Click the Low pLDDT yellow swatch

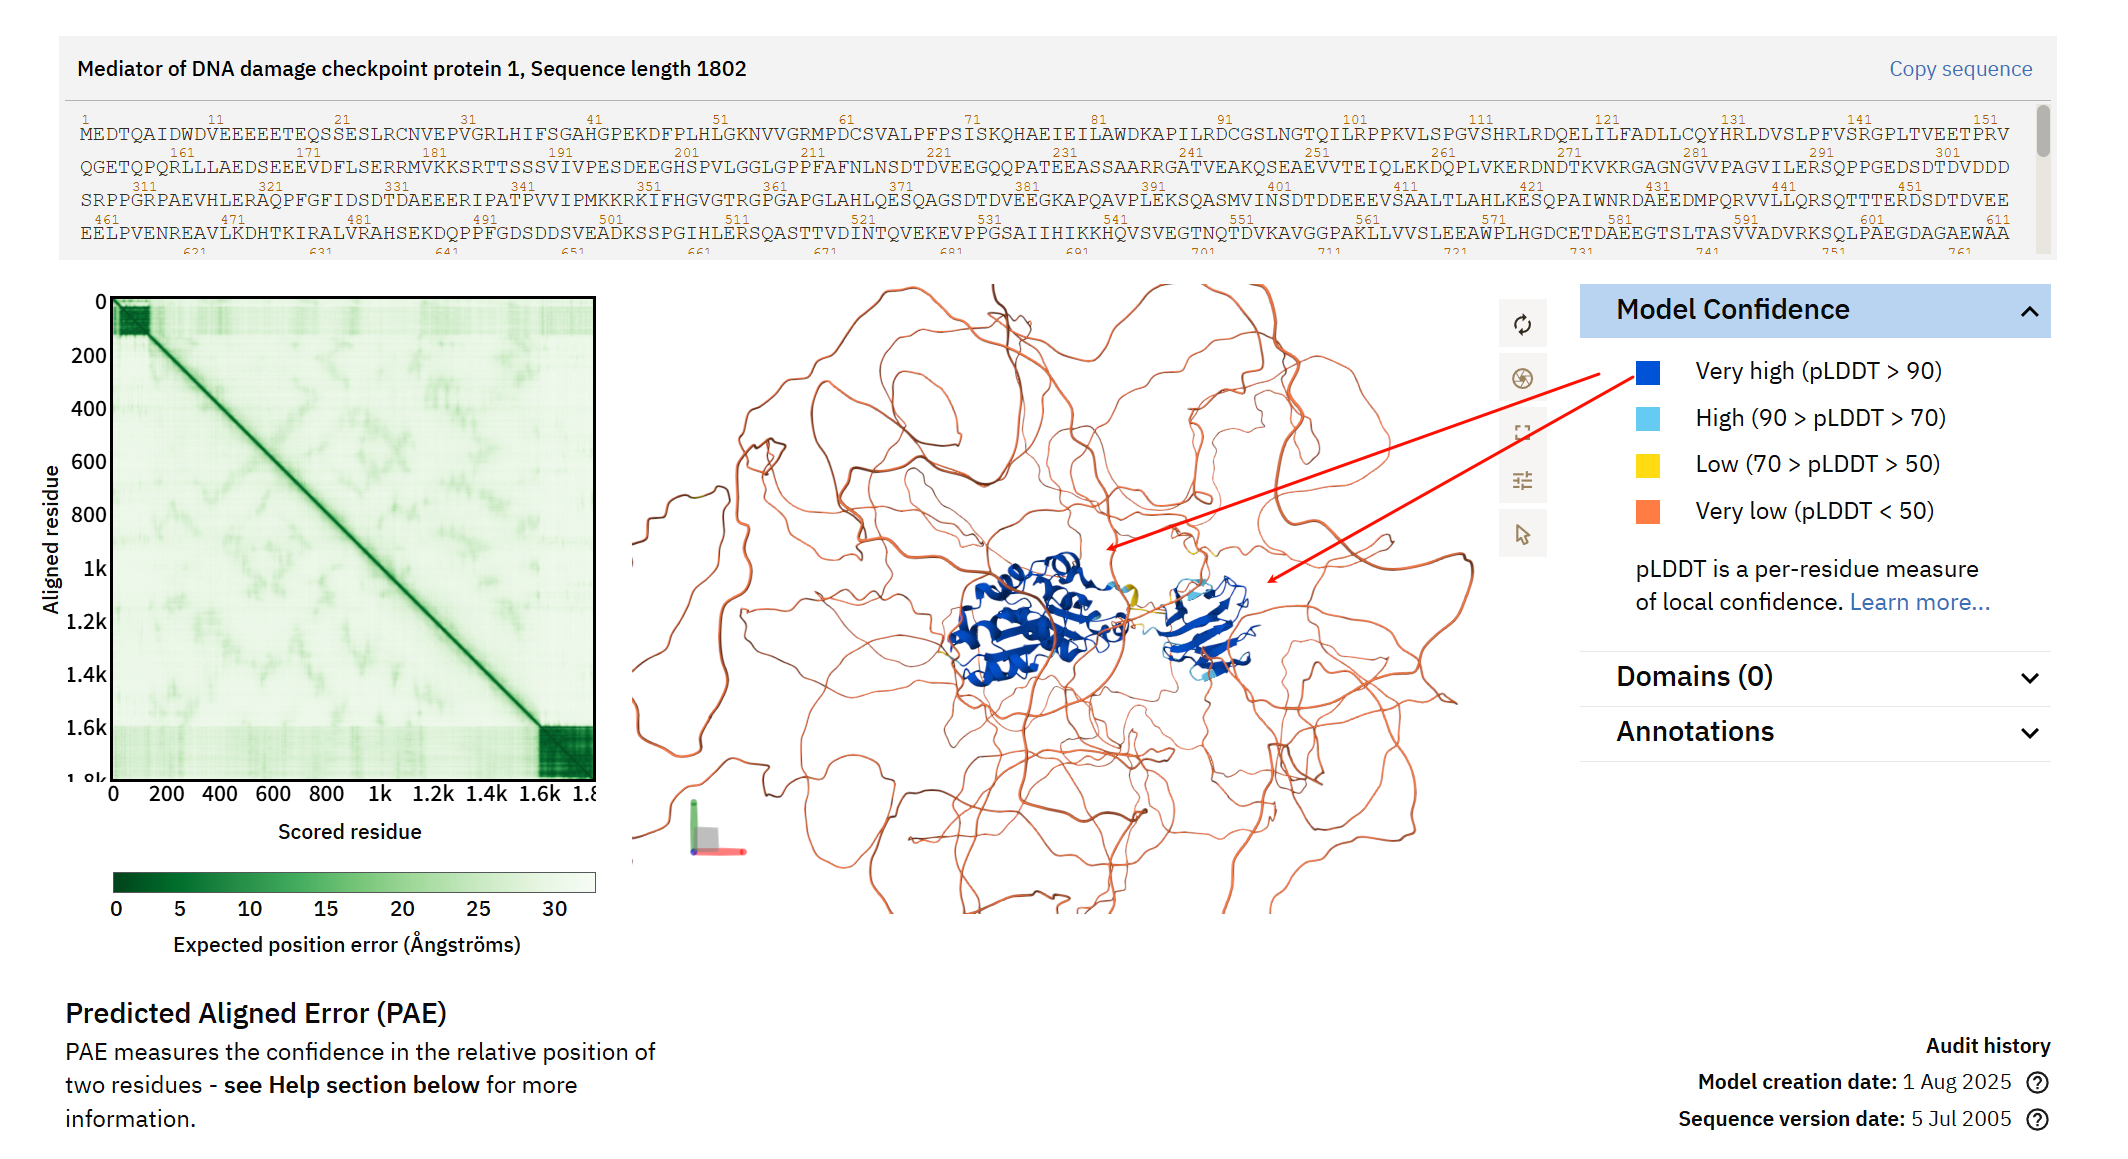1648,465
